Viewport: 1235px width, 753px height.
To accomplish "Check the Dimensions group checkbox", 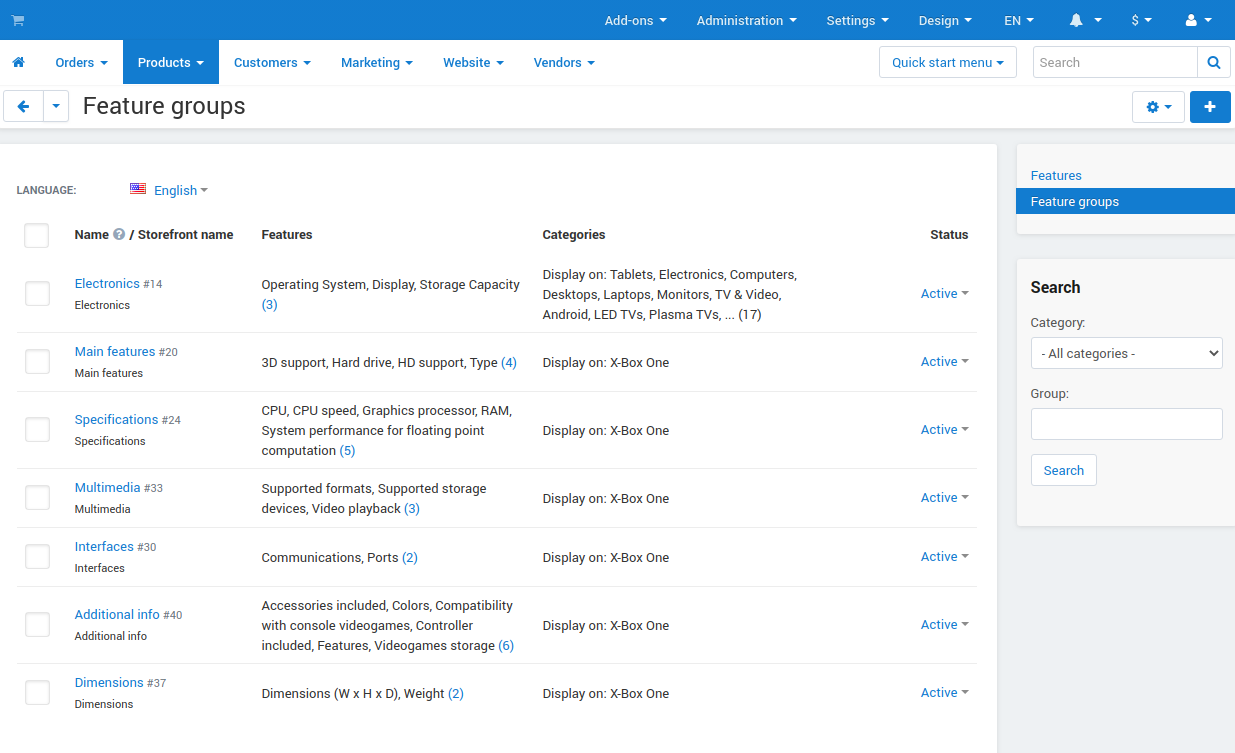I will click(x=37, y=692).
